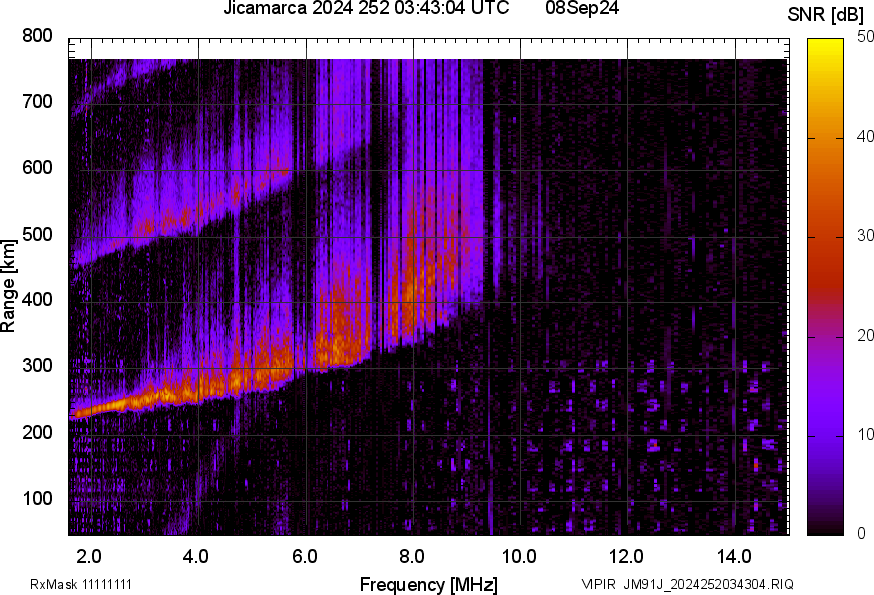Click the 800 range tick label
The height and width of the screenshot is (595, 874).
tap(37, 36)
